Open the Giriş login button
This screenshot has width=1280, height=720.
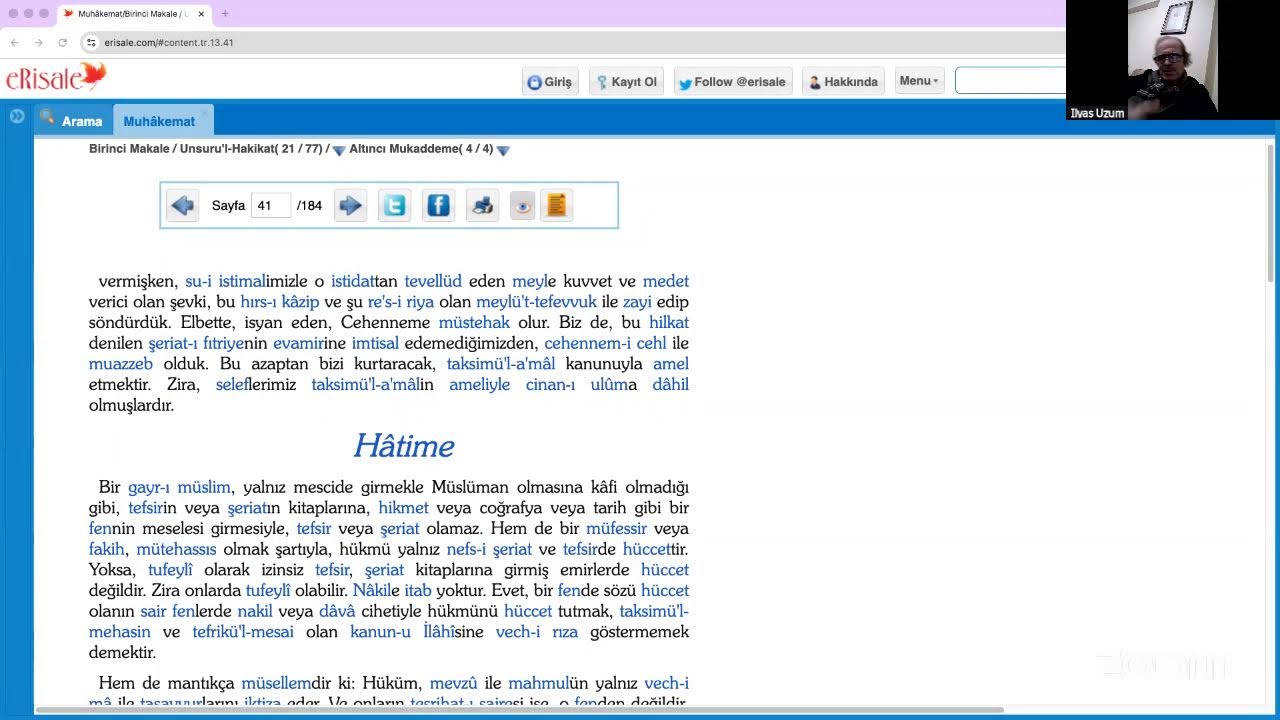tap(550, 82)
